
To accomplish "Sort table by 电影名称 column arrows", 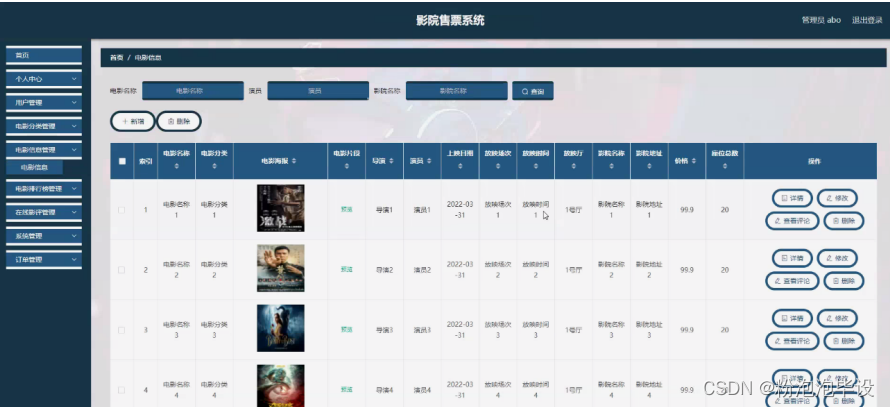I will click(x=177, y=166).
